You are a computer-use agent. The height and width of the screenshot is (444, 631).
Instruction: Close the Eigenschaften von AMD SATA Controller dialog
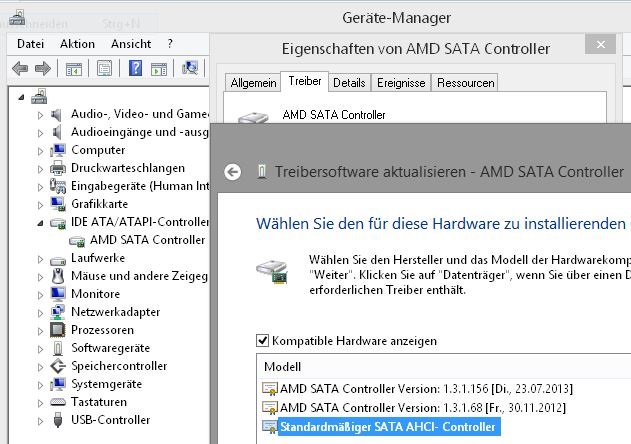(600, 44)
